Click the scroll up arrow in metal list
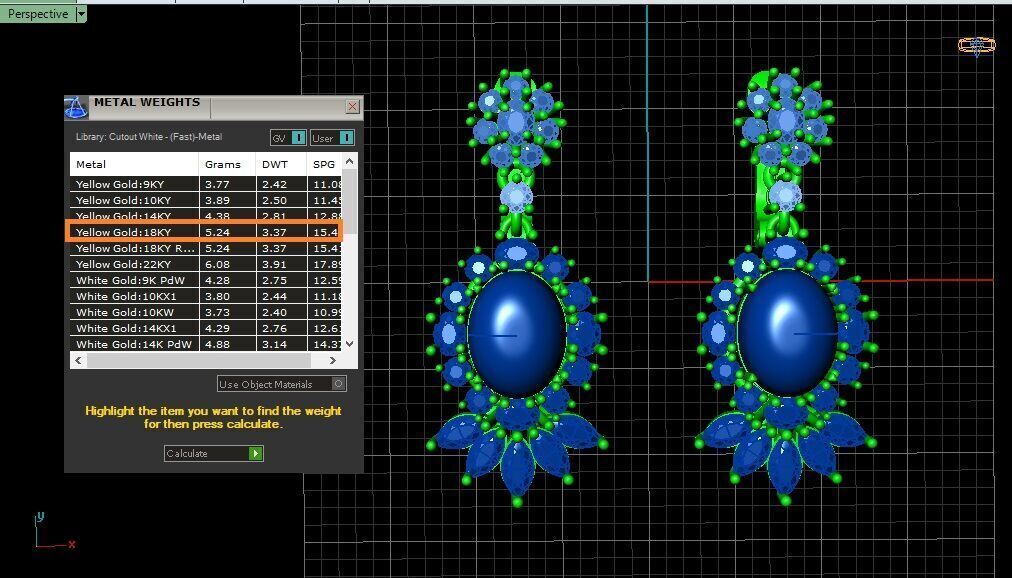This screenshot has height=578, width=1012. [349, 161]
